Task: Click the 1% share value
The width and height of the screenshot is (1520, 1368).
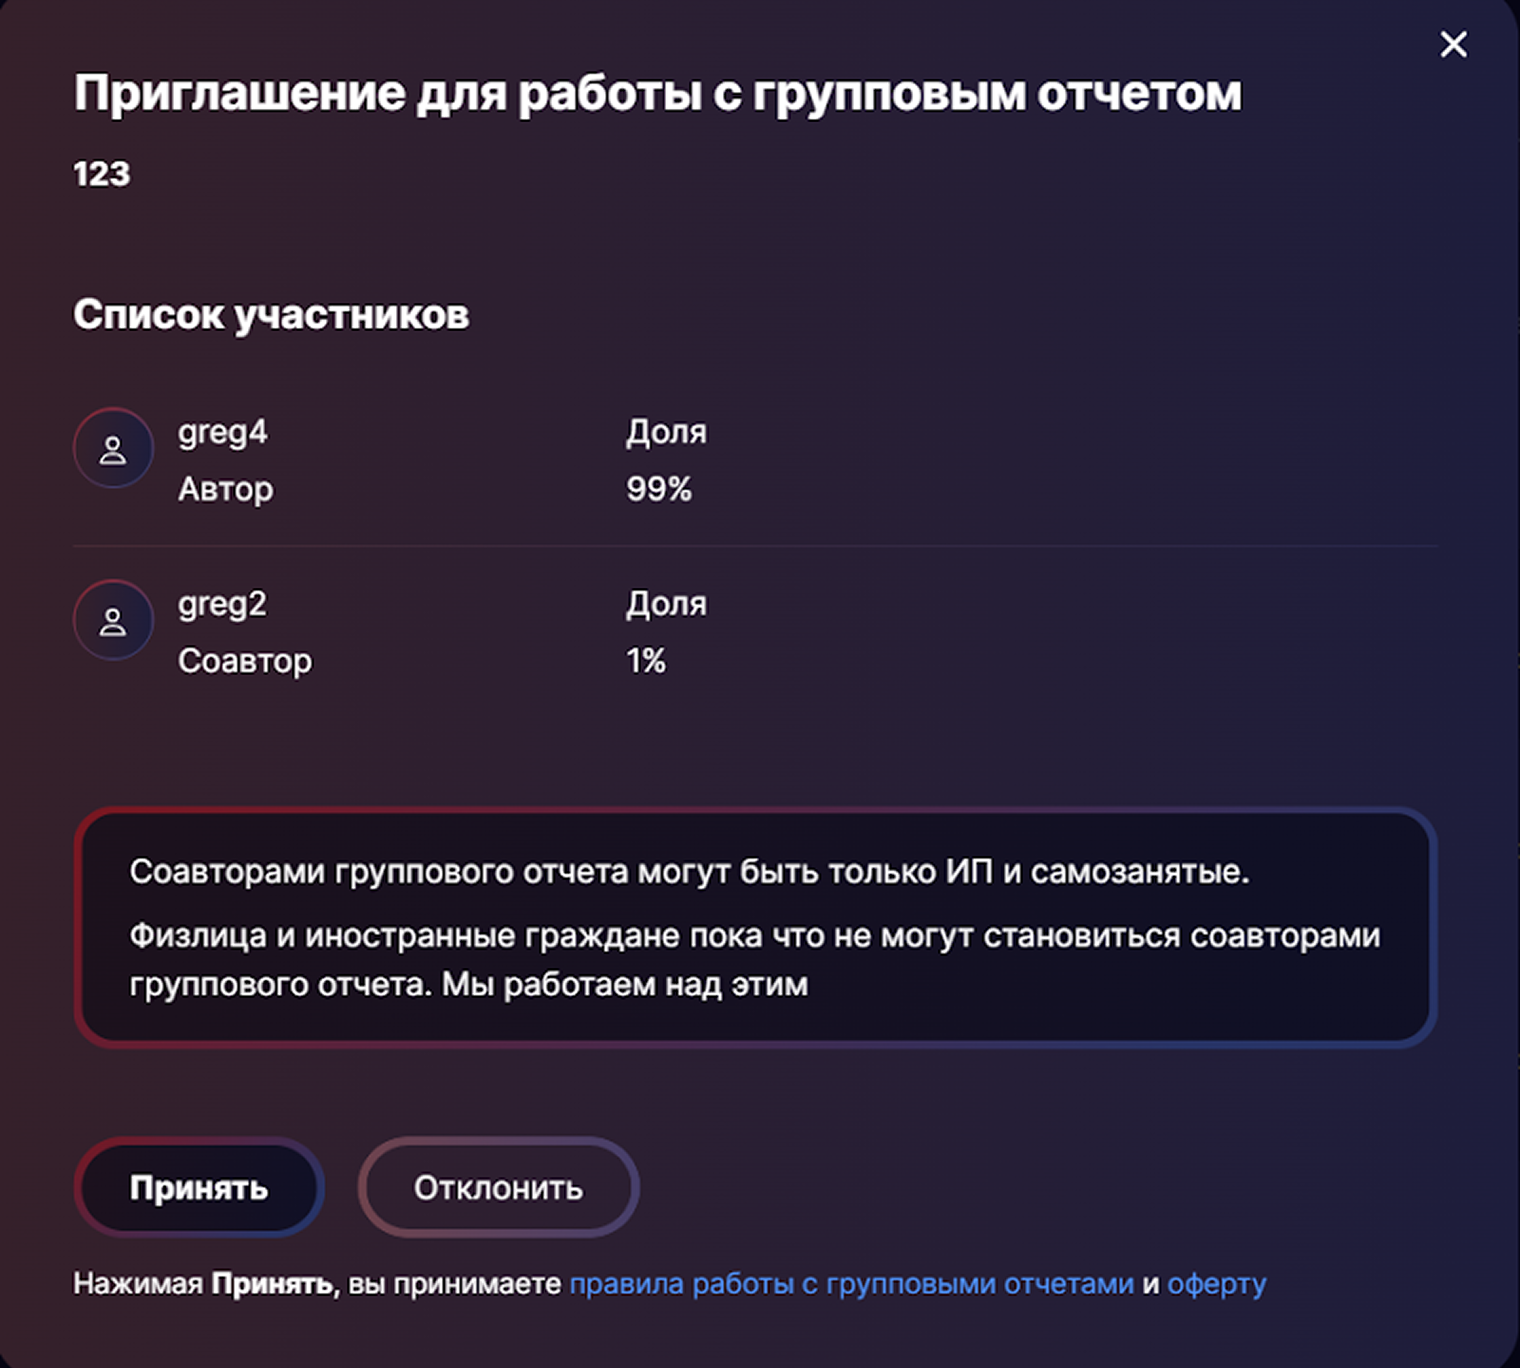Action: coord(645,661)
